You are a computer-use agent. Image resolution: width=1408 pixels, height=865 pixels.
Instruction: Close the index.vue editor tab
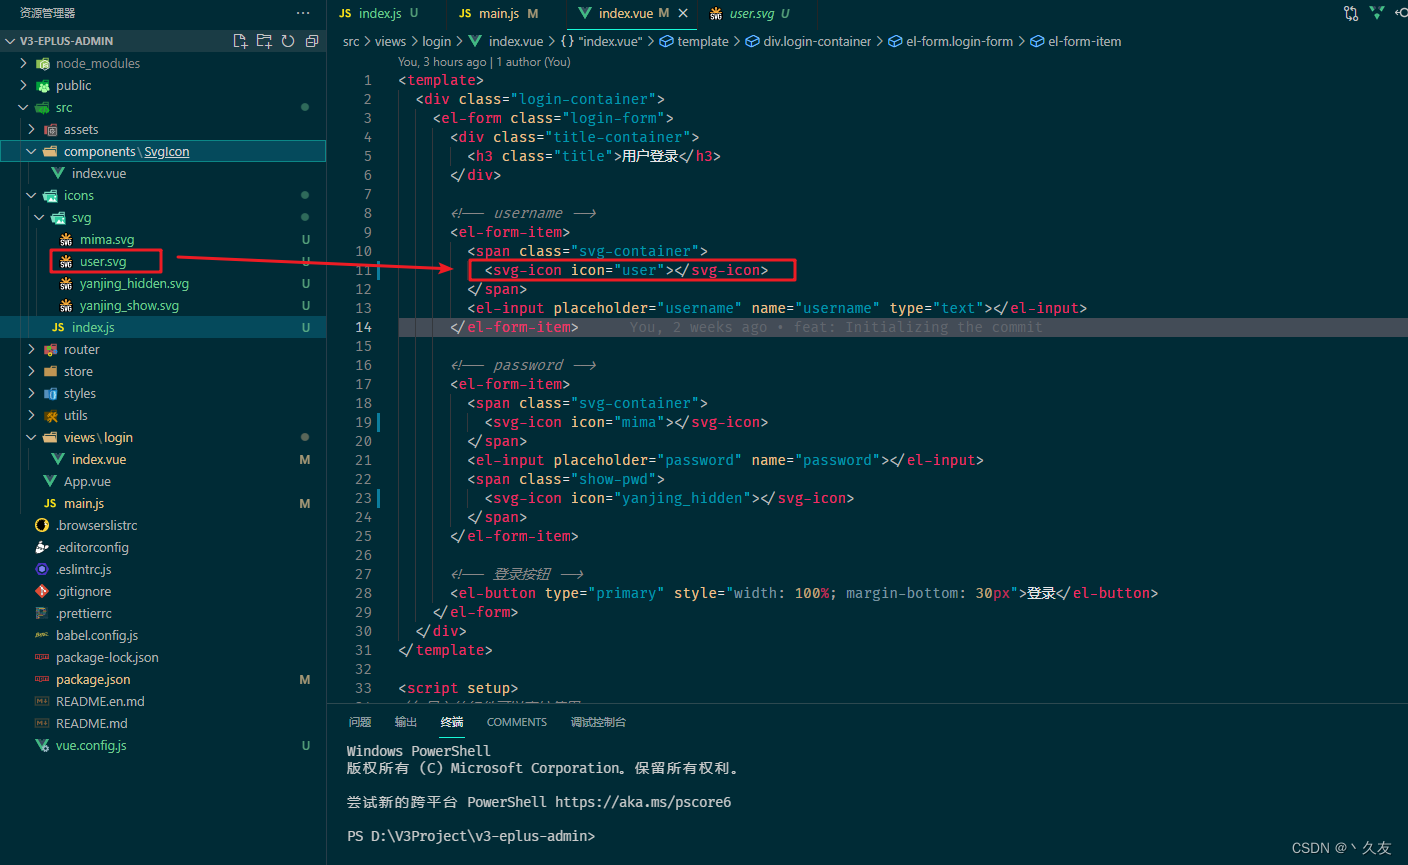(683, 13)
